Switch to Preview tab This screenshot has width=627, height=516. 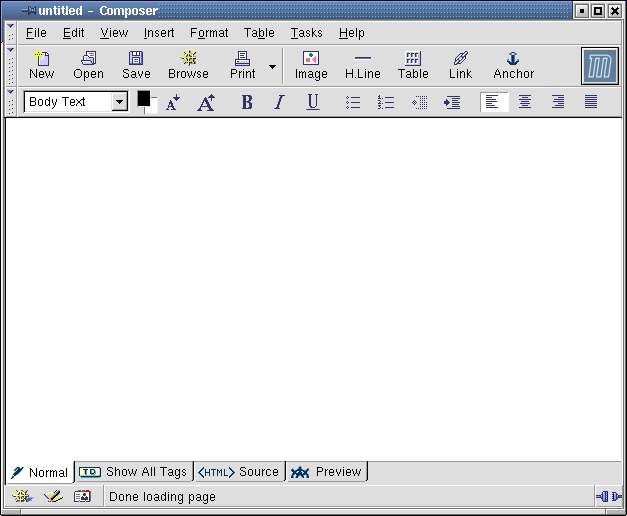click(327, 472)
